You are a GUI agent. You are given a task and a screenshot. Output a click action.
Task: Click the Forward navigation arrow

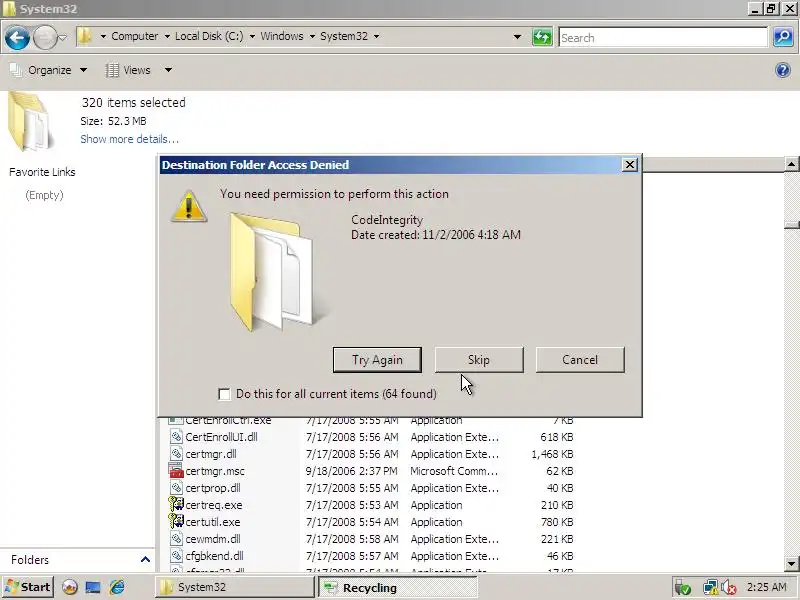[45, 38]
